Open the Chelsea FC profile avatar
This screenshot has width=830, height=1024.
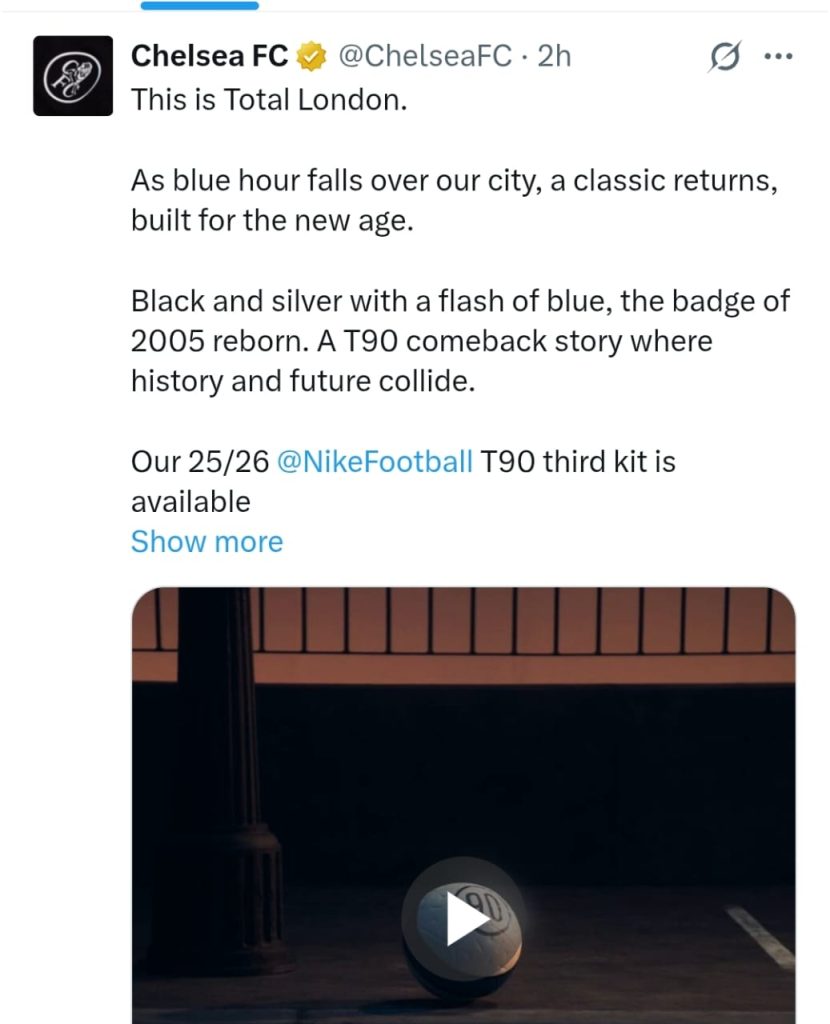pyautogui.click(x=73, y=76)
